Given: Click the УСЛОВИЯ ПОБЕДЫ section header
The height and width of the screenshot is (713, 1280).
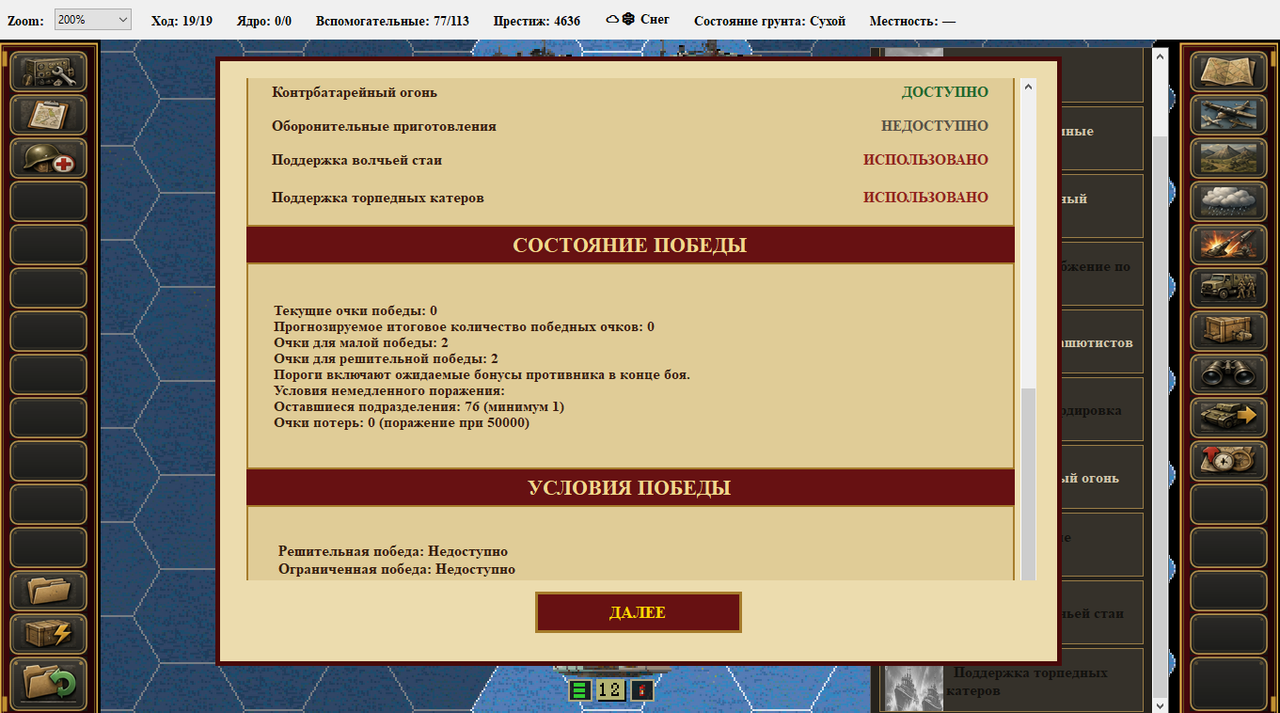Looking at the screenshot, I should pos(630,488).
